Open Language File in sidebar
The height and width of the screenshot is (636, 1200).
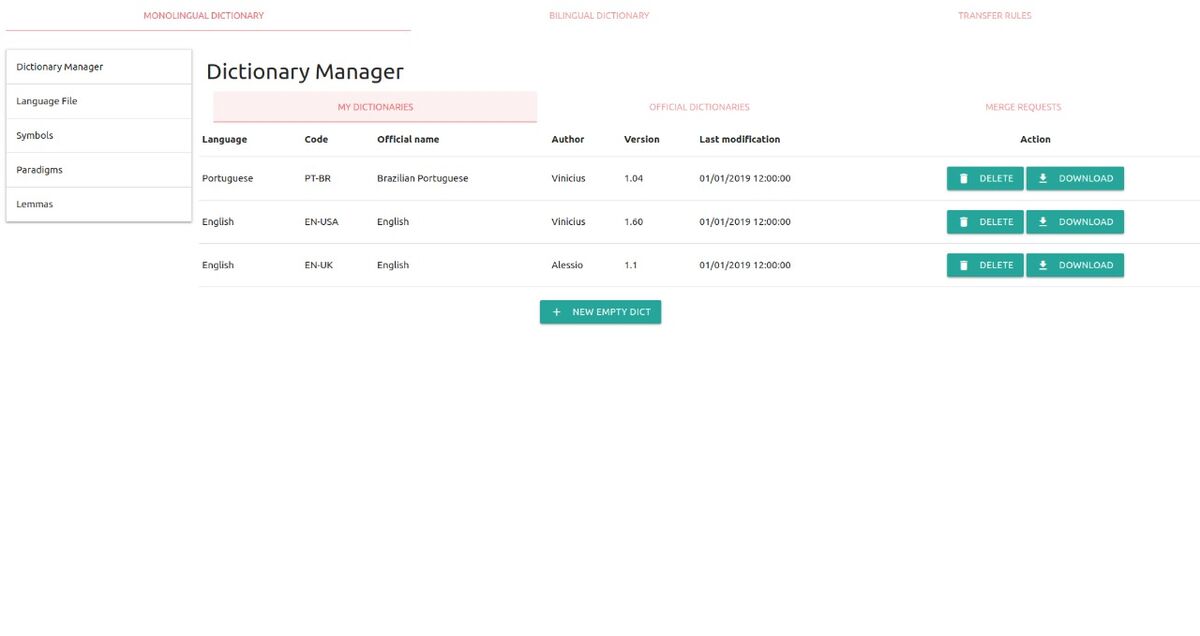(x=98, y=102)
